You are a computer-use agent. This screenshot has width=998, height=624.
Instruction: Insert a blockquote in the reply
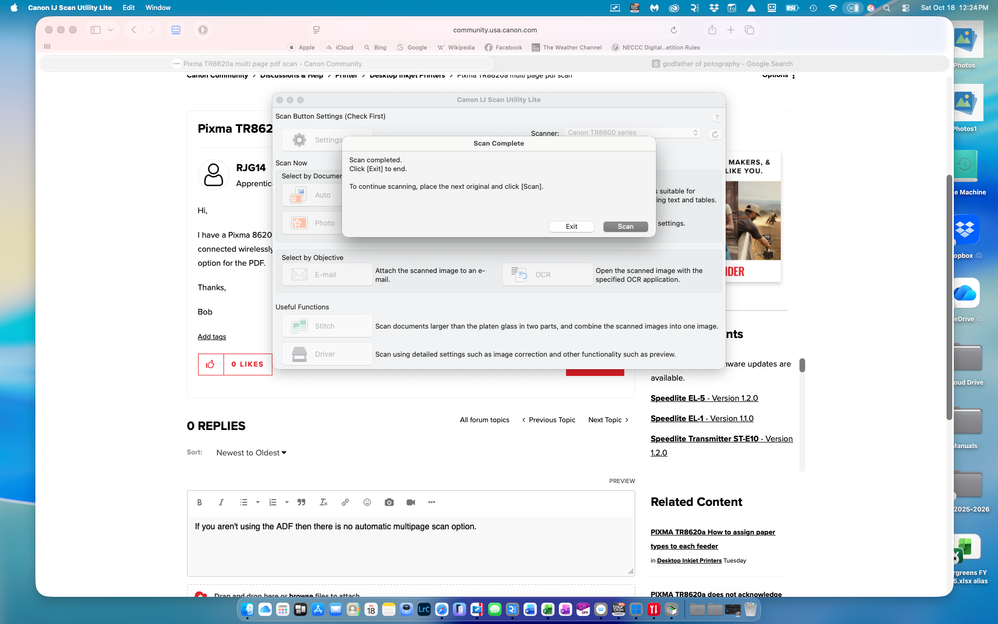[301, 502]
